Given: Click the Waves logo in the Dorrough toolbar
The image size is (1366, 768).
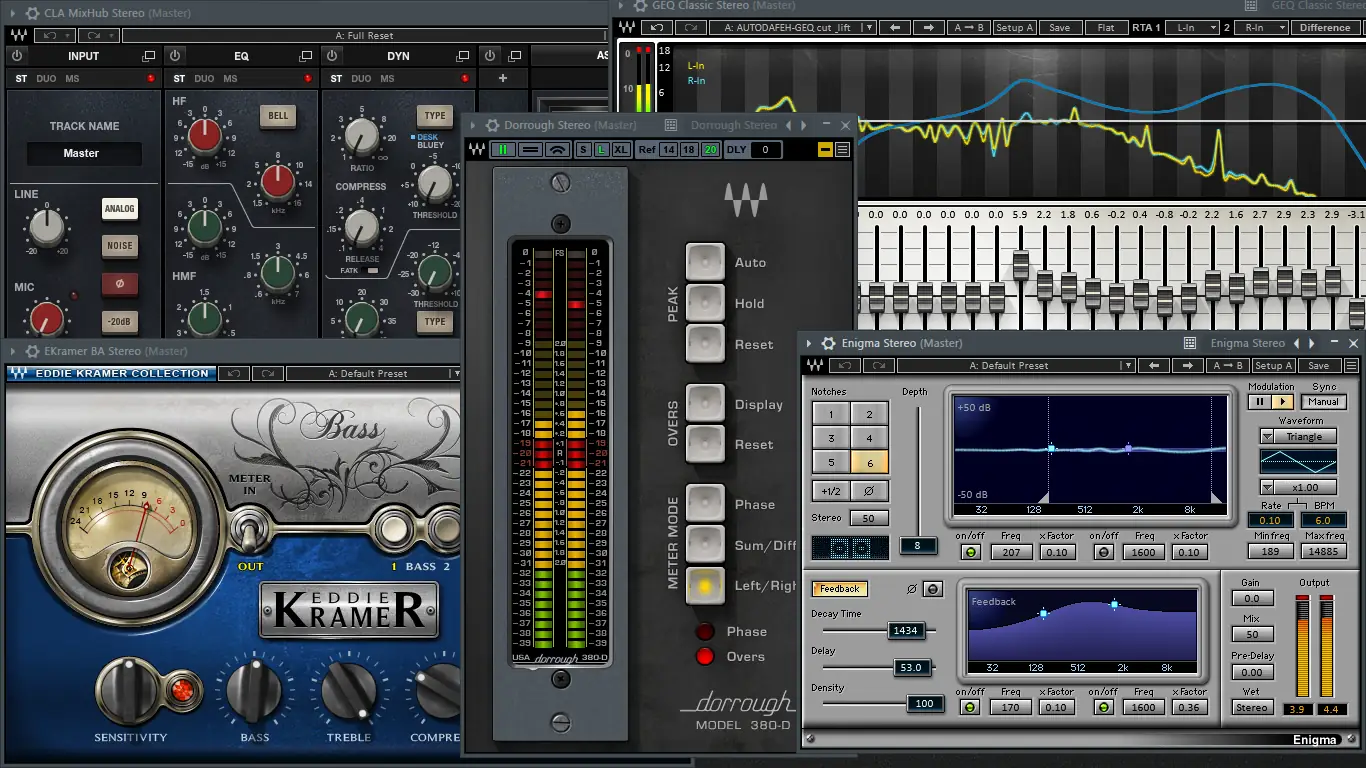Looking at the screenshot, I should tap(477, 150).
